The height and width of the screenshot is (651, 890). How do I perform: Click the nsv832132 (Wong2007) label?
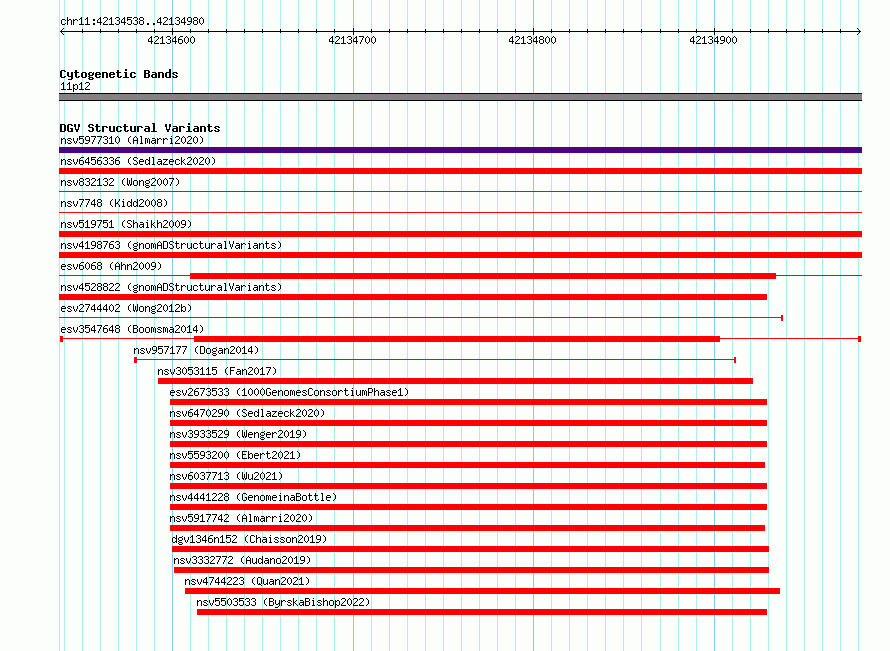tap(120, 182)
